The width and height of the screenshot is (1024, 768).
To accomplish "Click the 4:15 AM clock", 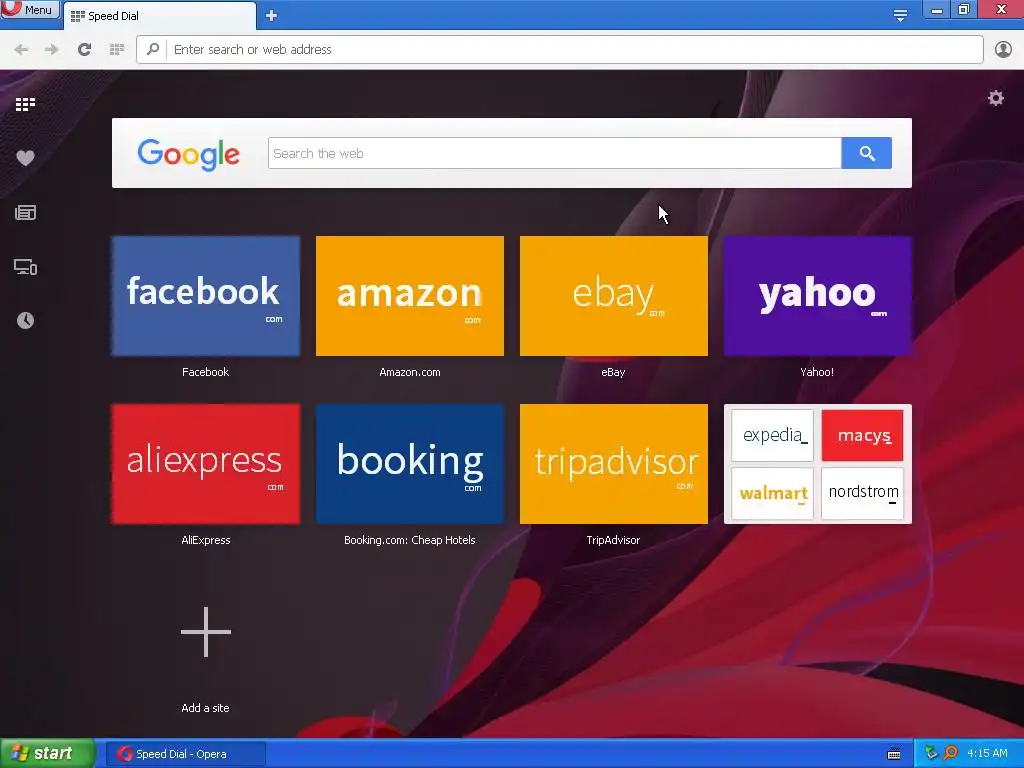I will [987, 753].
